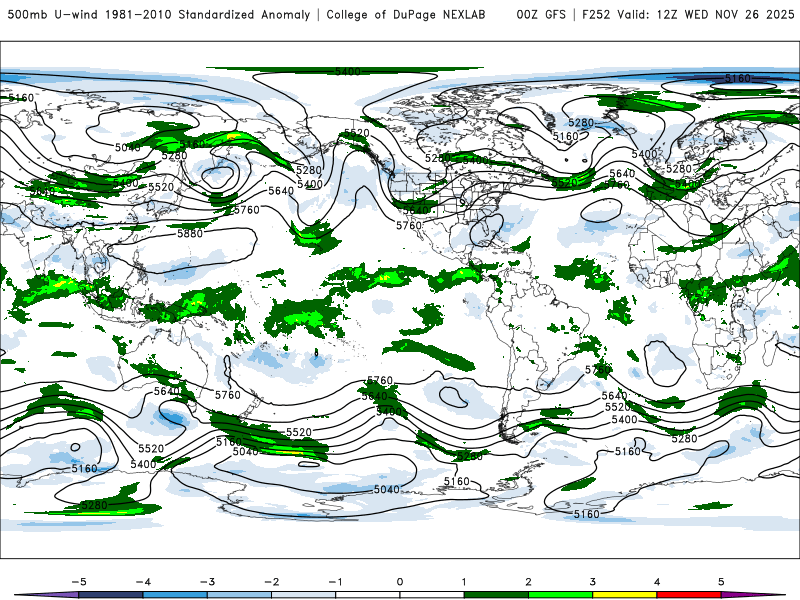800x600 pixels.
Task: Click the navy -5 to -4 colorbar segment
Action: (111, 595)
